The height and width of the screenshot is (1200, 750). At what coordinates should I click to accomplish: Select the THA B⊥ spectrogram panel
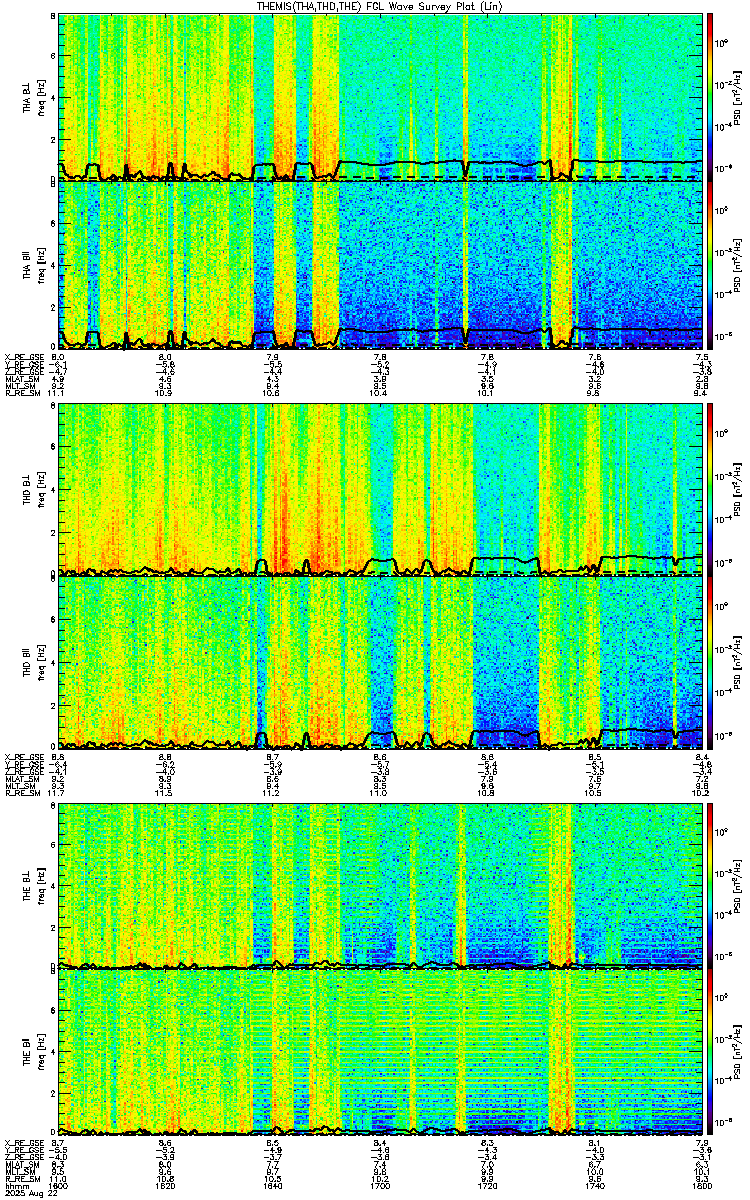point(381,97)
